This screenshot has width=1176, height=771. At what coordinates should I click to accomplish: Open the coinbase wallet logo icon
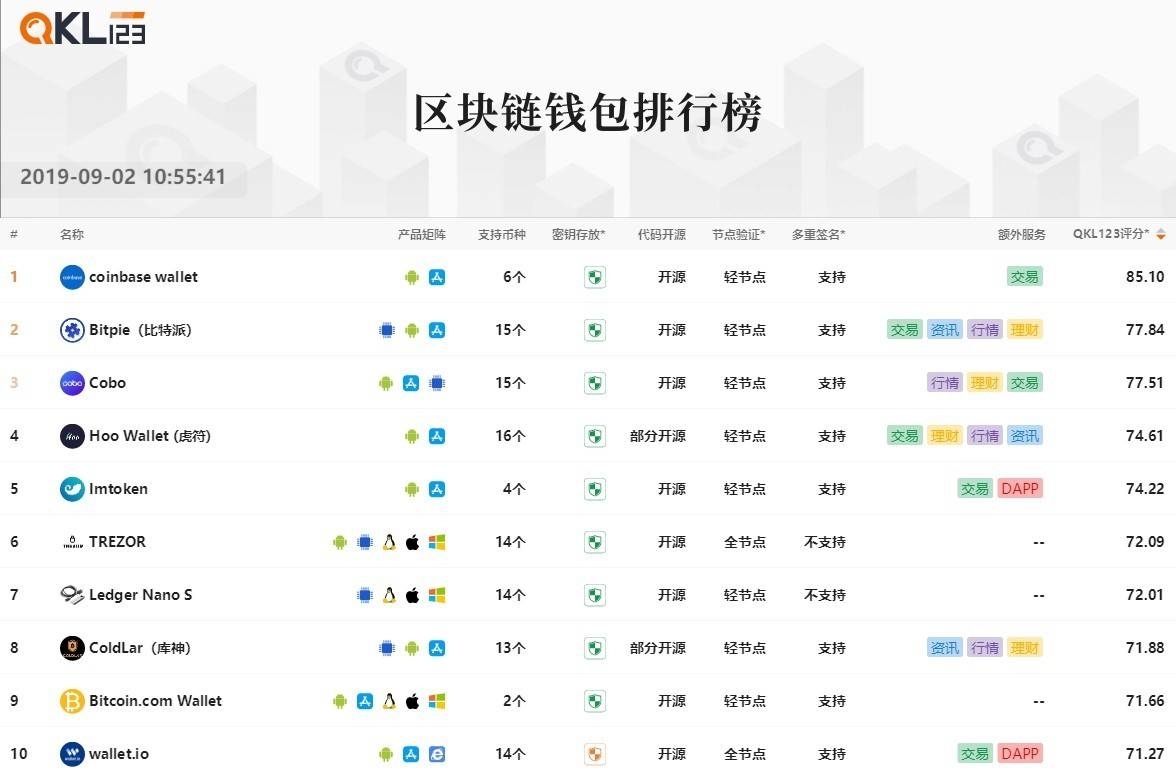tap(72, 278)
